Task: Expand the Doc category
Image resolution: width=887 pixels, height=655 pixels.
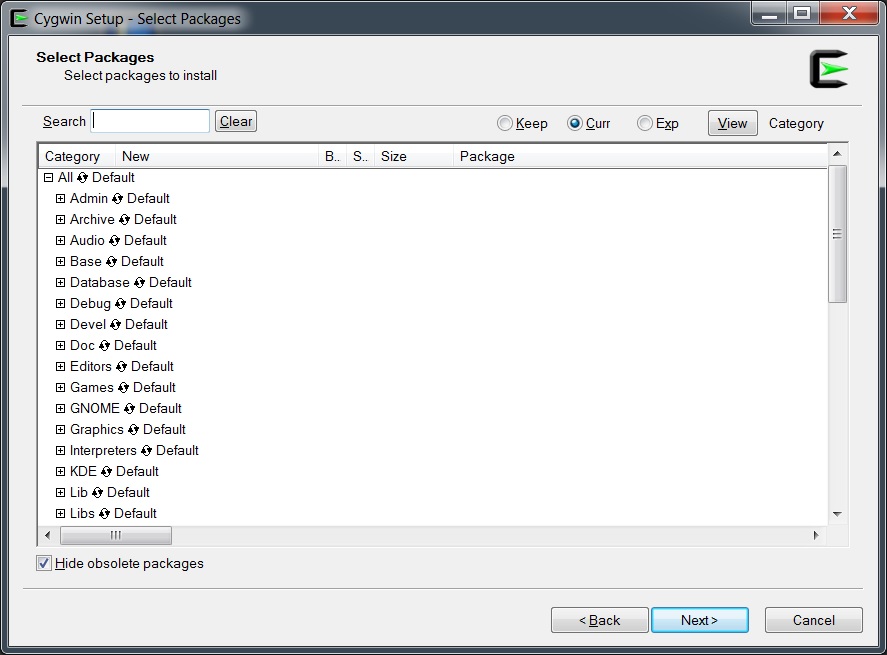Action: point(61,346)
